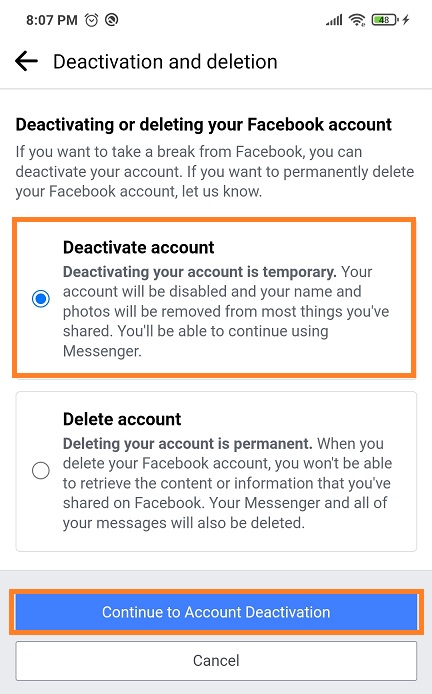The image size is (432, 694).
Task: Tap "your messages will also be deleted" line
Action: [x=184, y=523]
